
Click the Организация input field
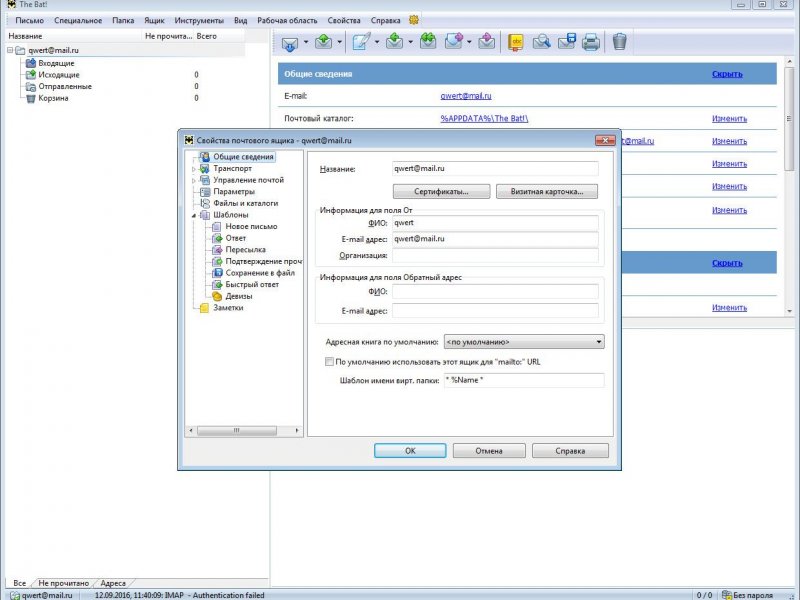pos(495,255)
